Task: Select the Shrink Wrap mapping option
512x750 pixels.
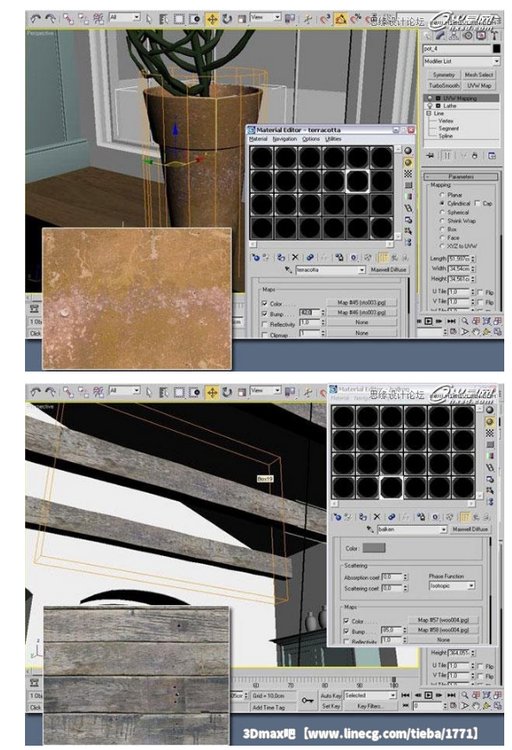Action: [x=442, y=221]
